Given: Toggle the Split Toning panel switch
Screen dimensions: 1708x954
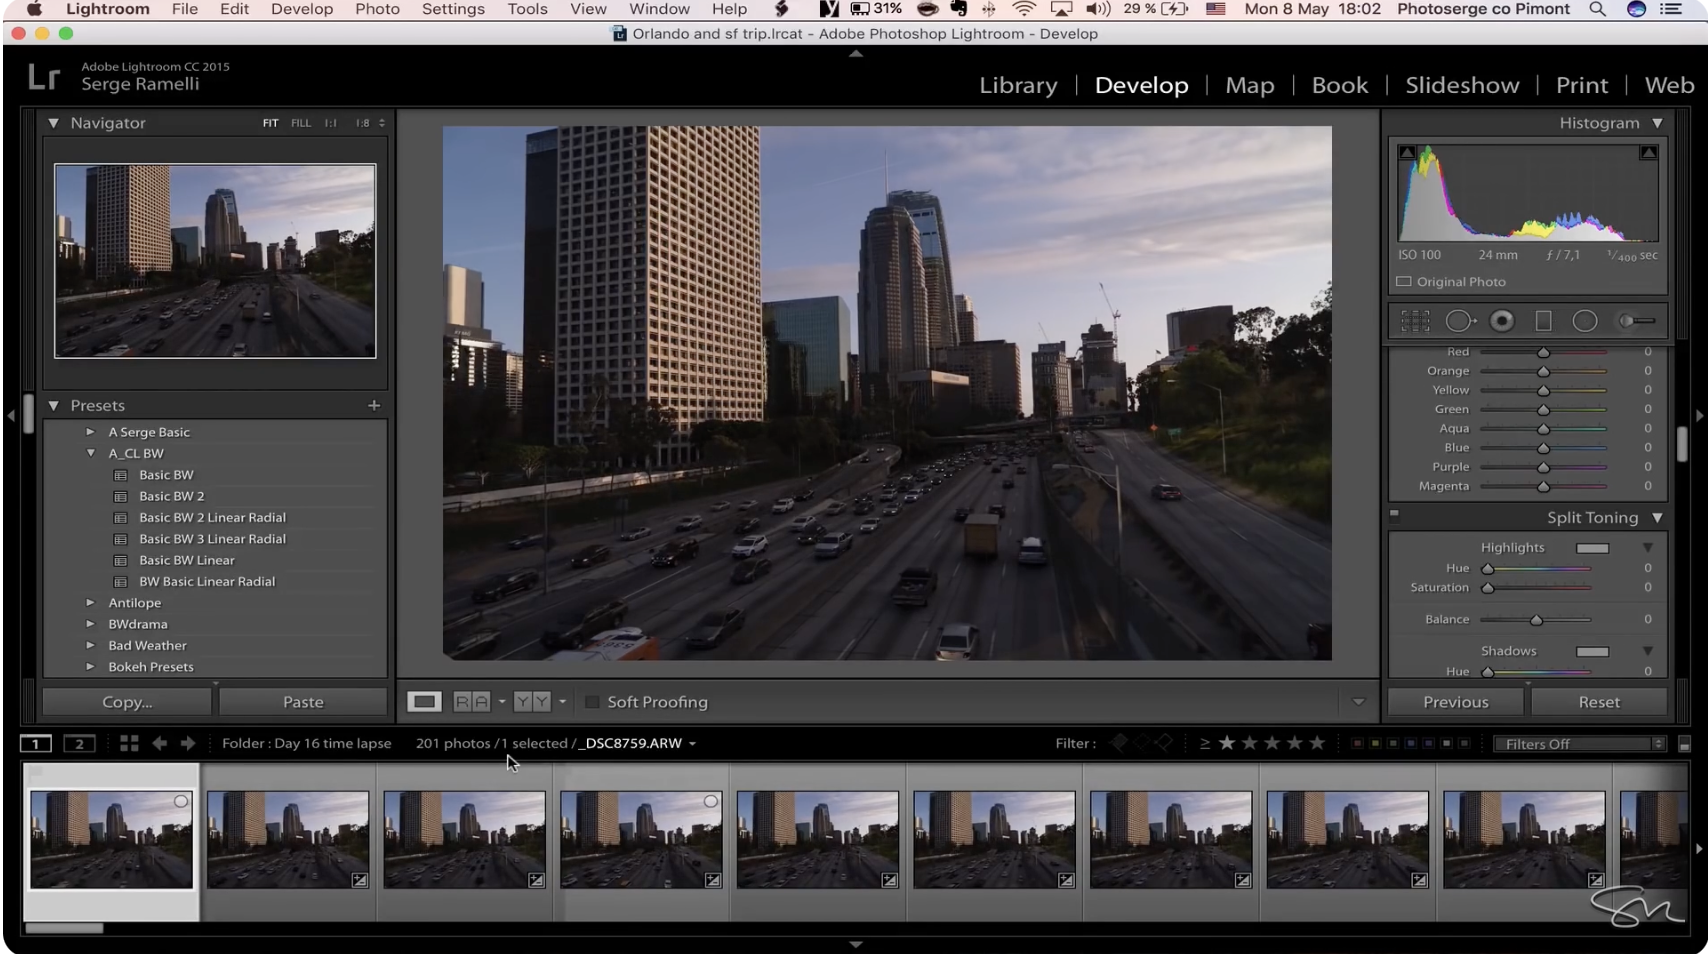Looking at the screenshot, I should point(1394,515).
